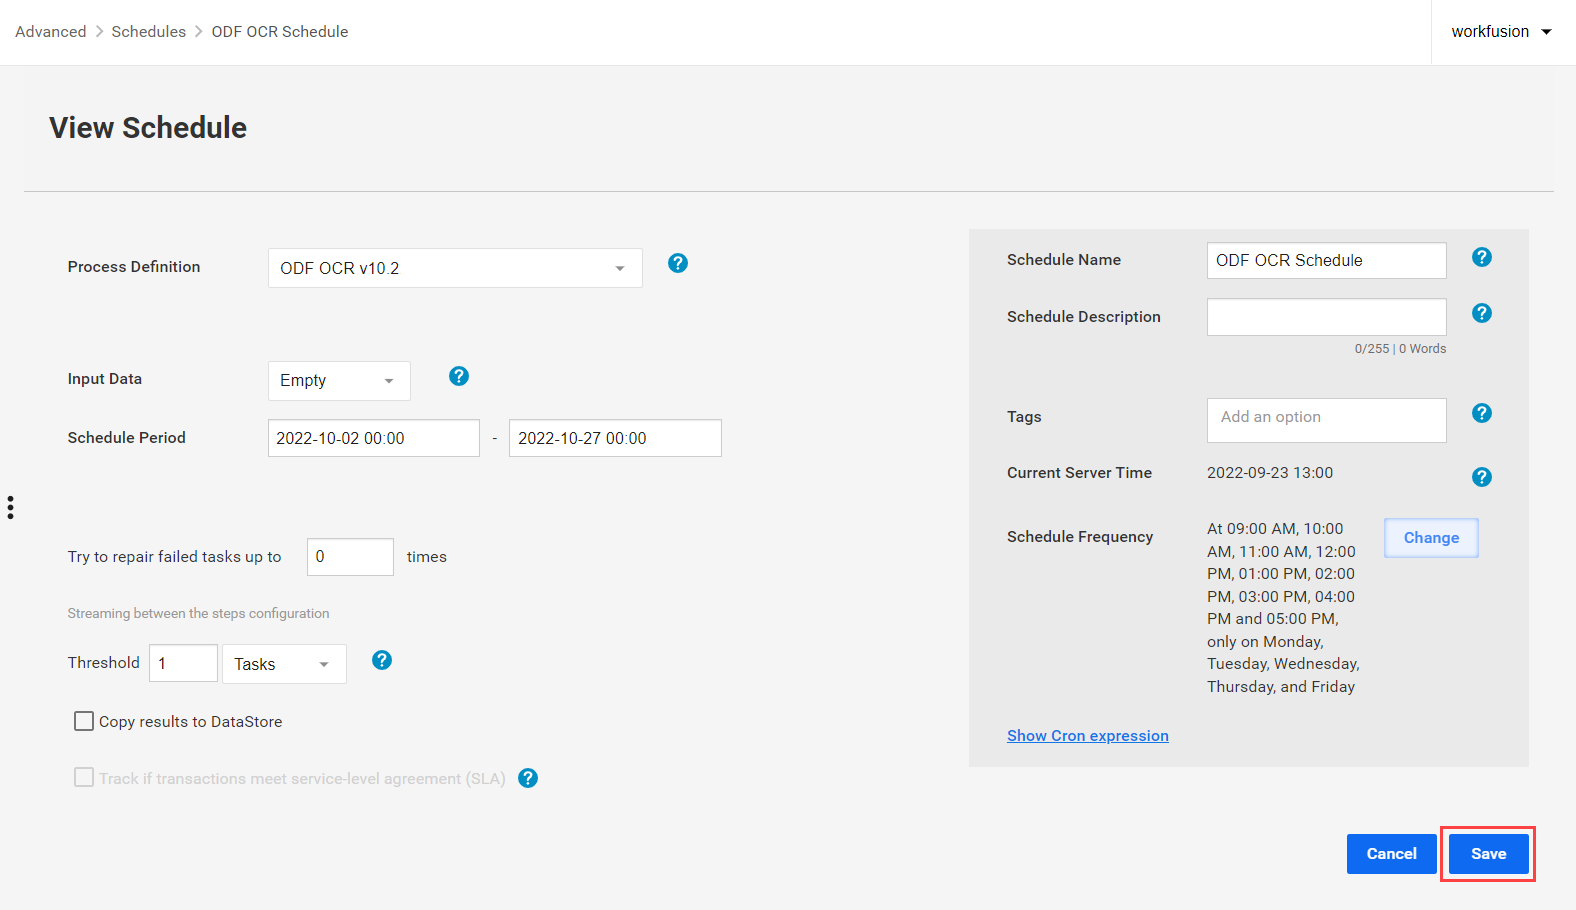Show help for Schedule Description
The image size is (1576, 910).
[x=1482, y=313]
